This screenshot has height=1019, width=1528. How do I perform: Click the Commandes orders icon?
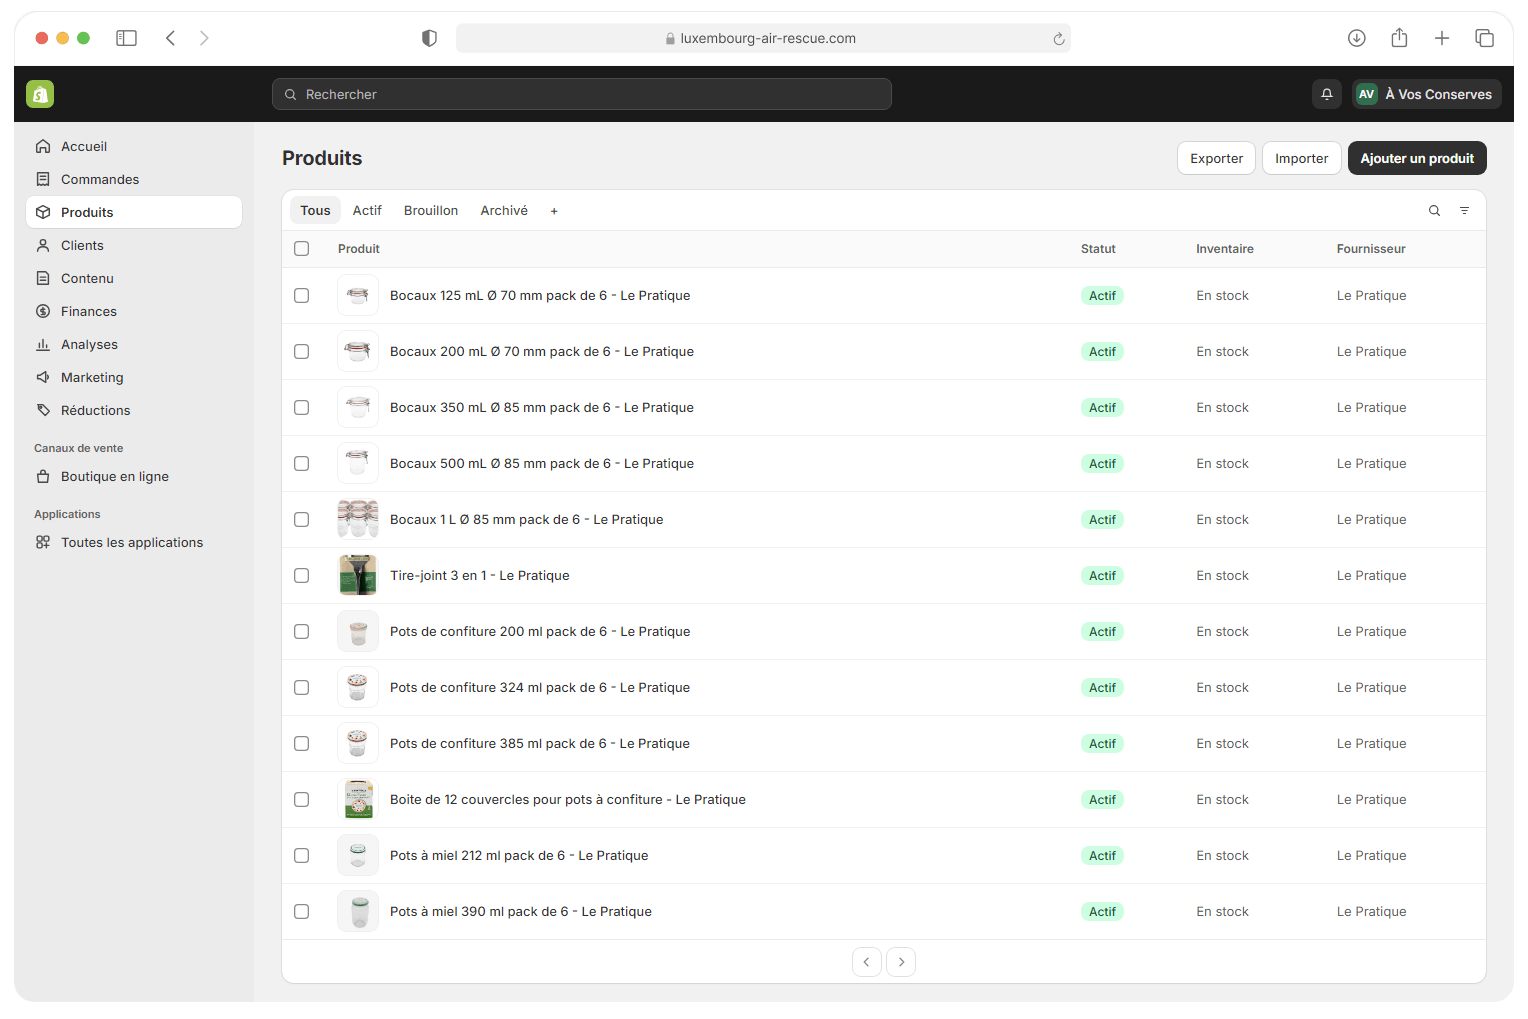(x=43, y=179)
